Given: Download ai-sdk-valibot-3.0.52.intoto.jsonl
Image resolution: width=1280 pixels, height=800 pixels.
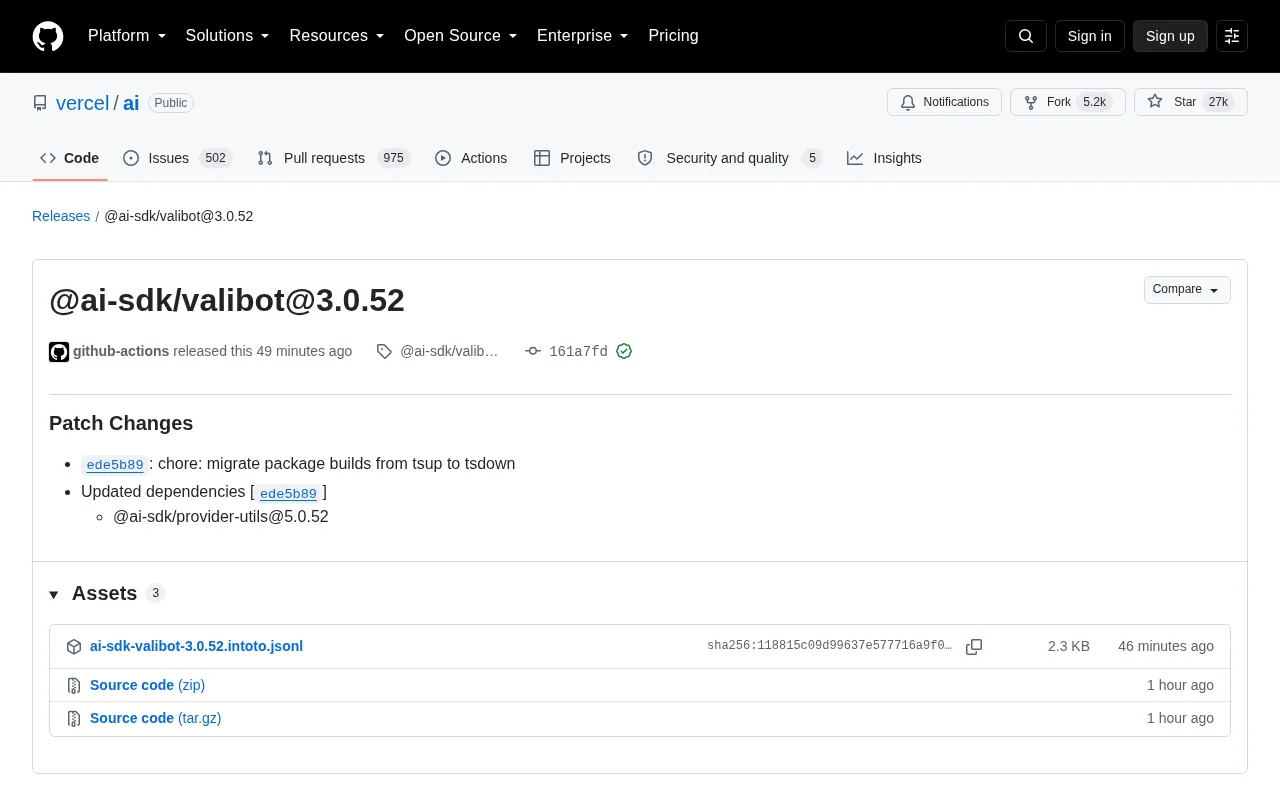Looking at the screenshot, I should [x=196, y=646].
